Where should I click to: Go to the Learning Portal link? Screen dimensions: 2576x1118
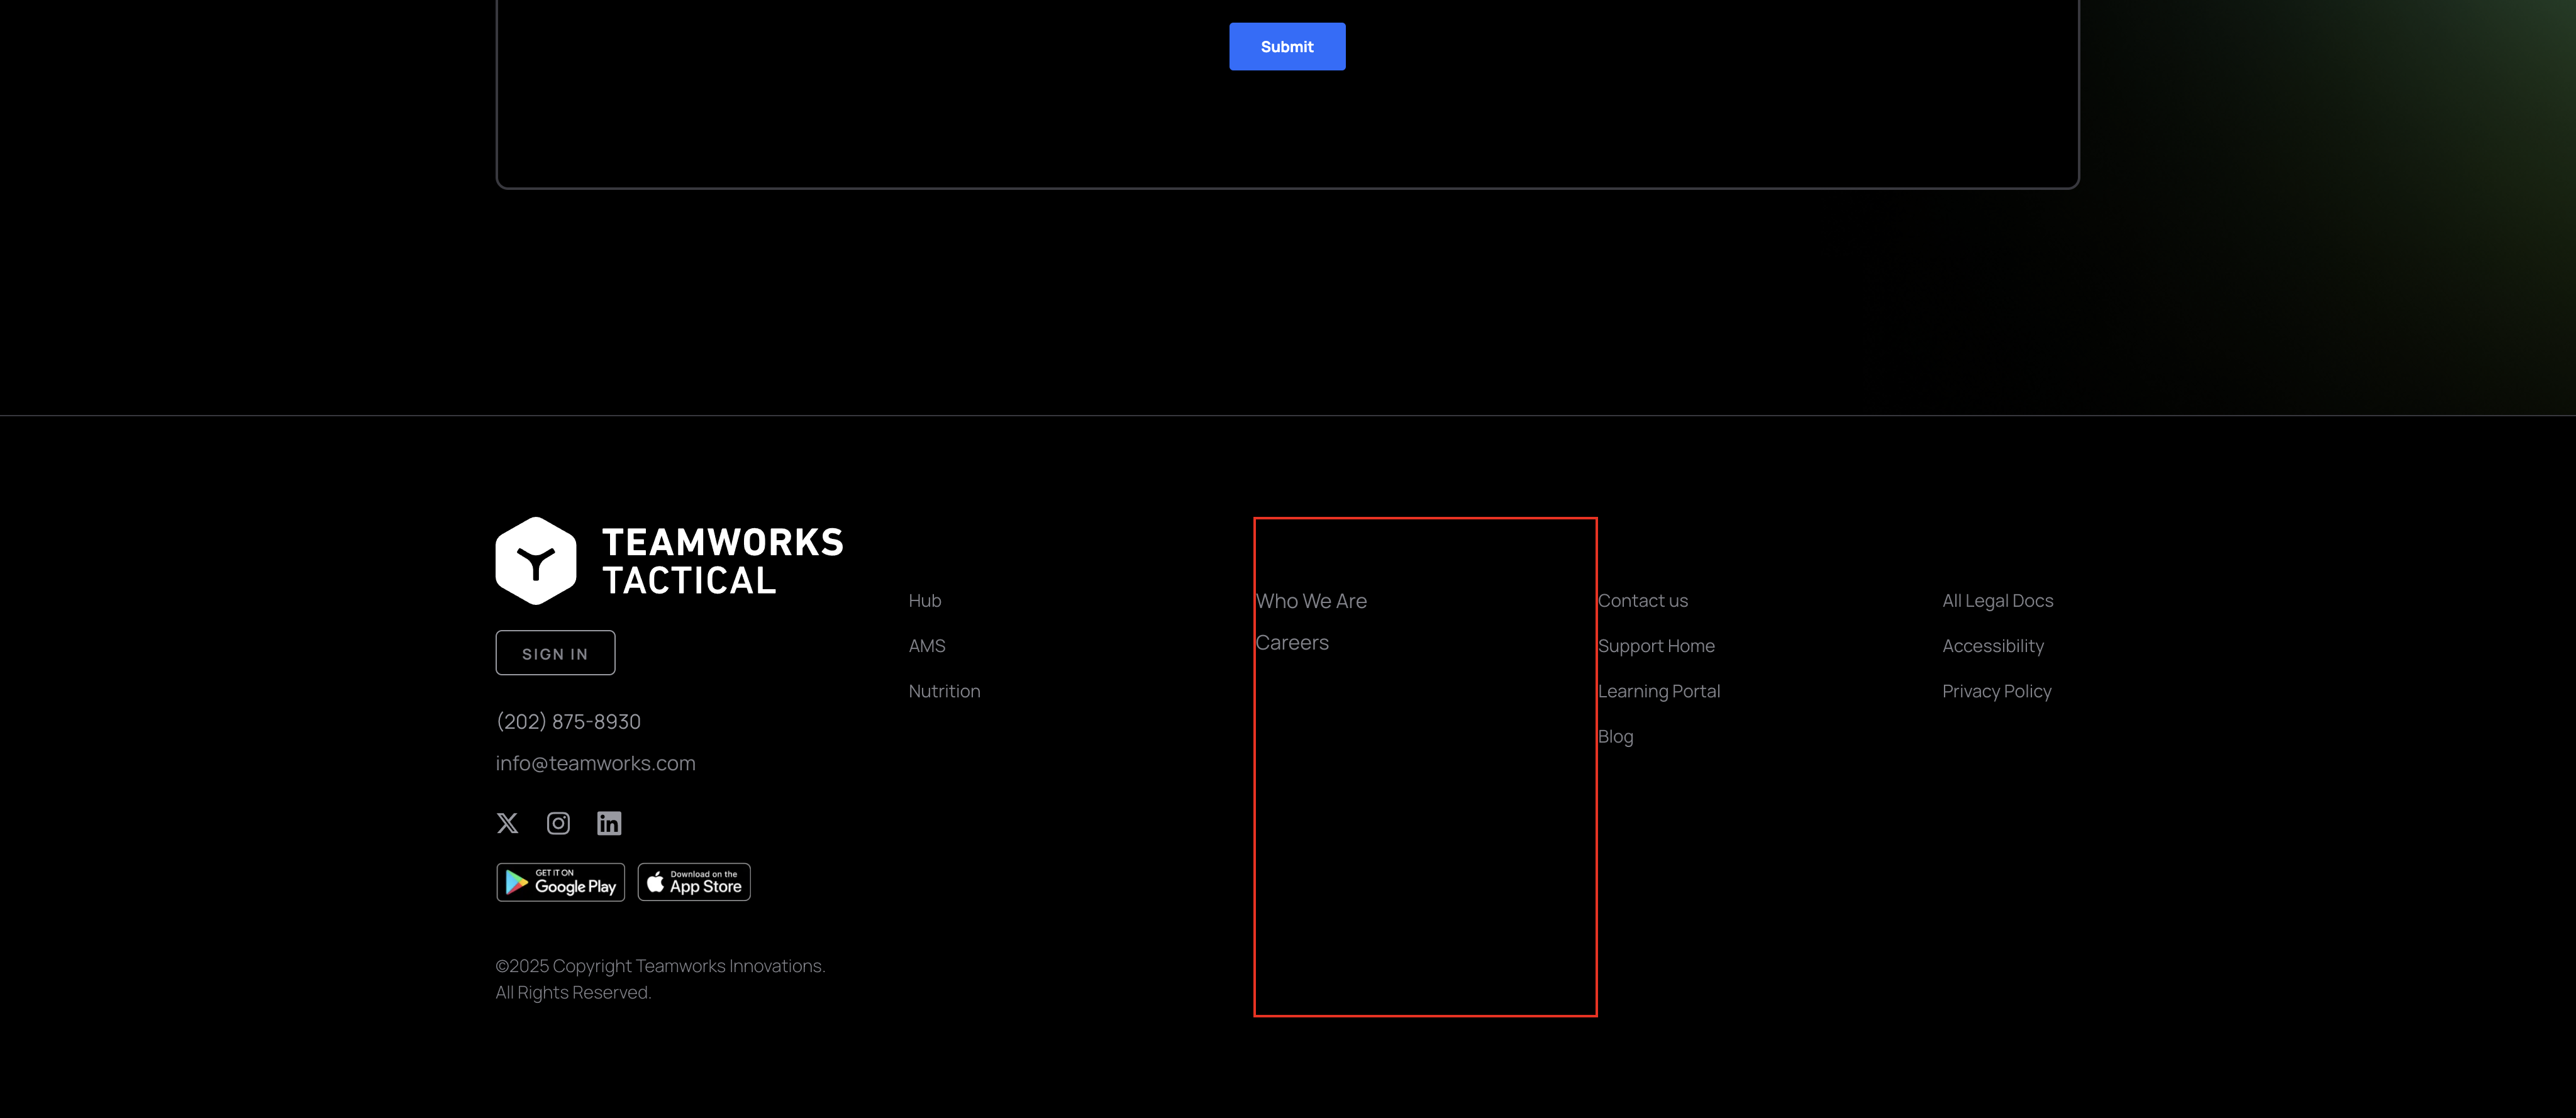click(1658, 691)
